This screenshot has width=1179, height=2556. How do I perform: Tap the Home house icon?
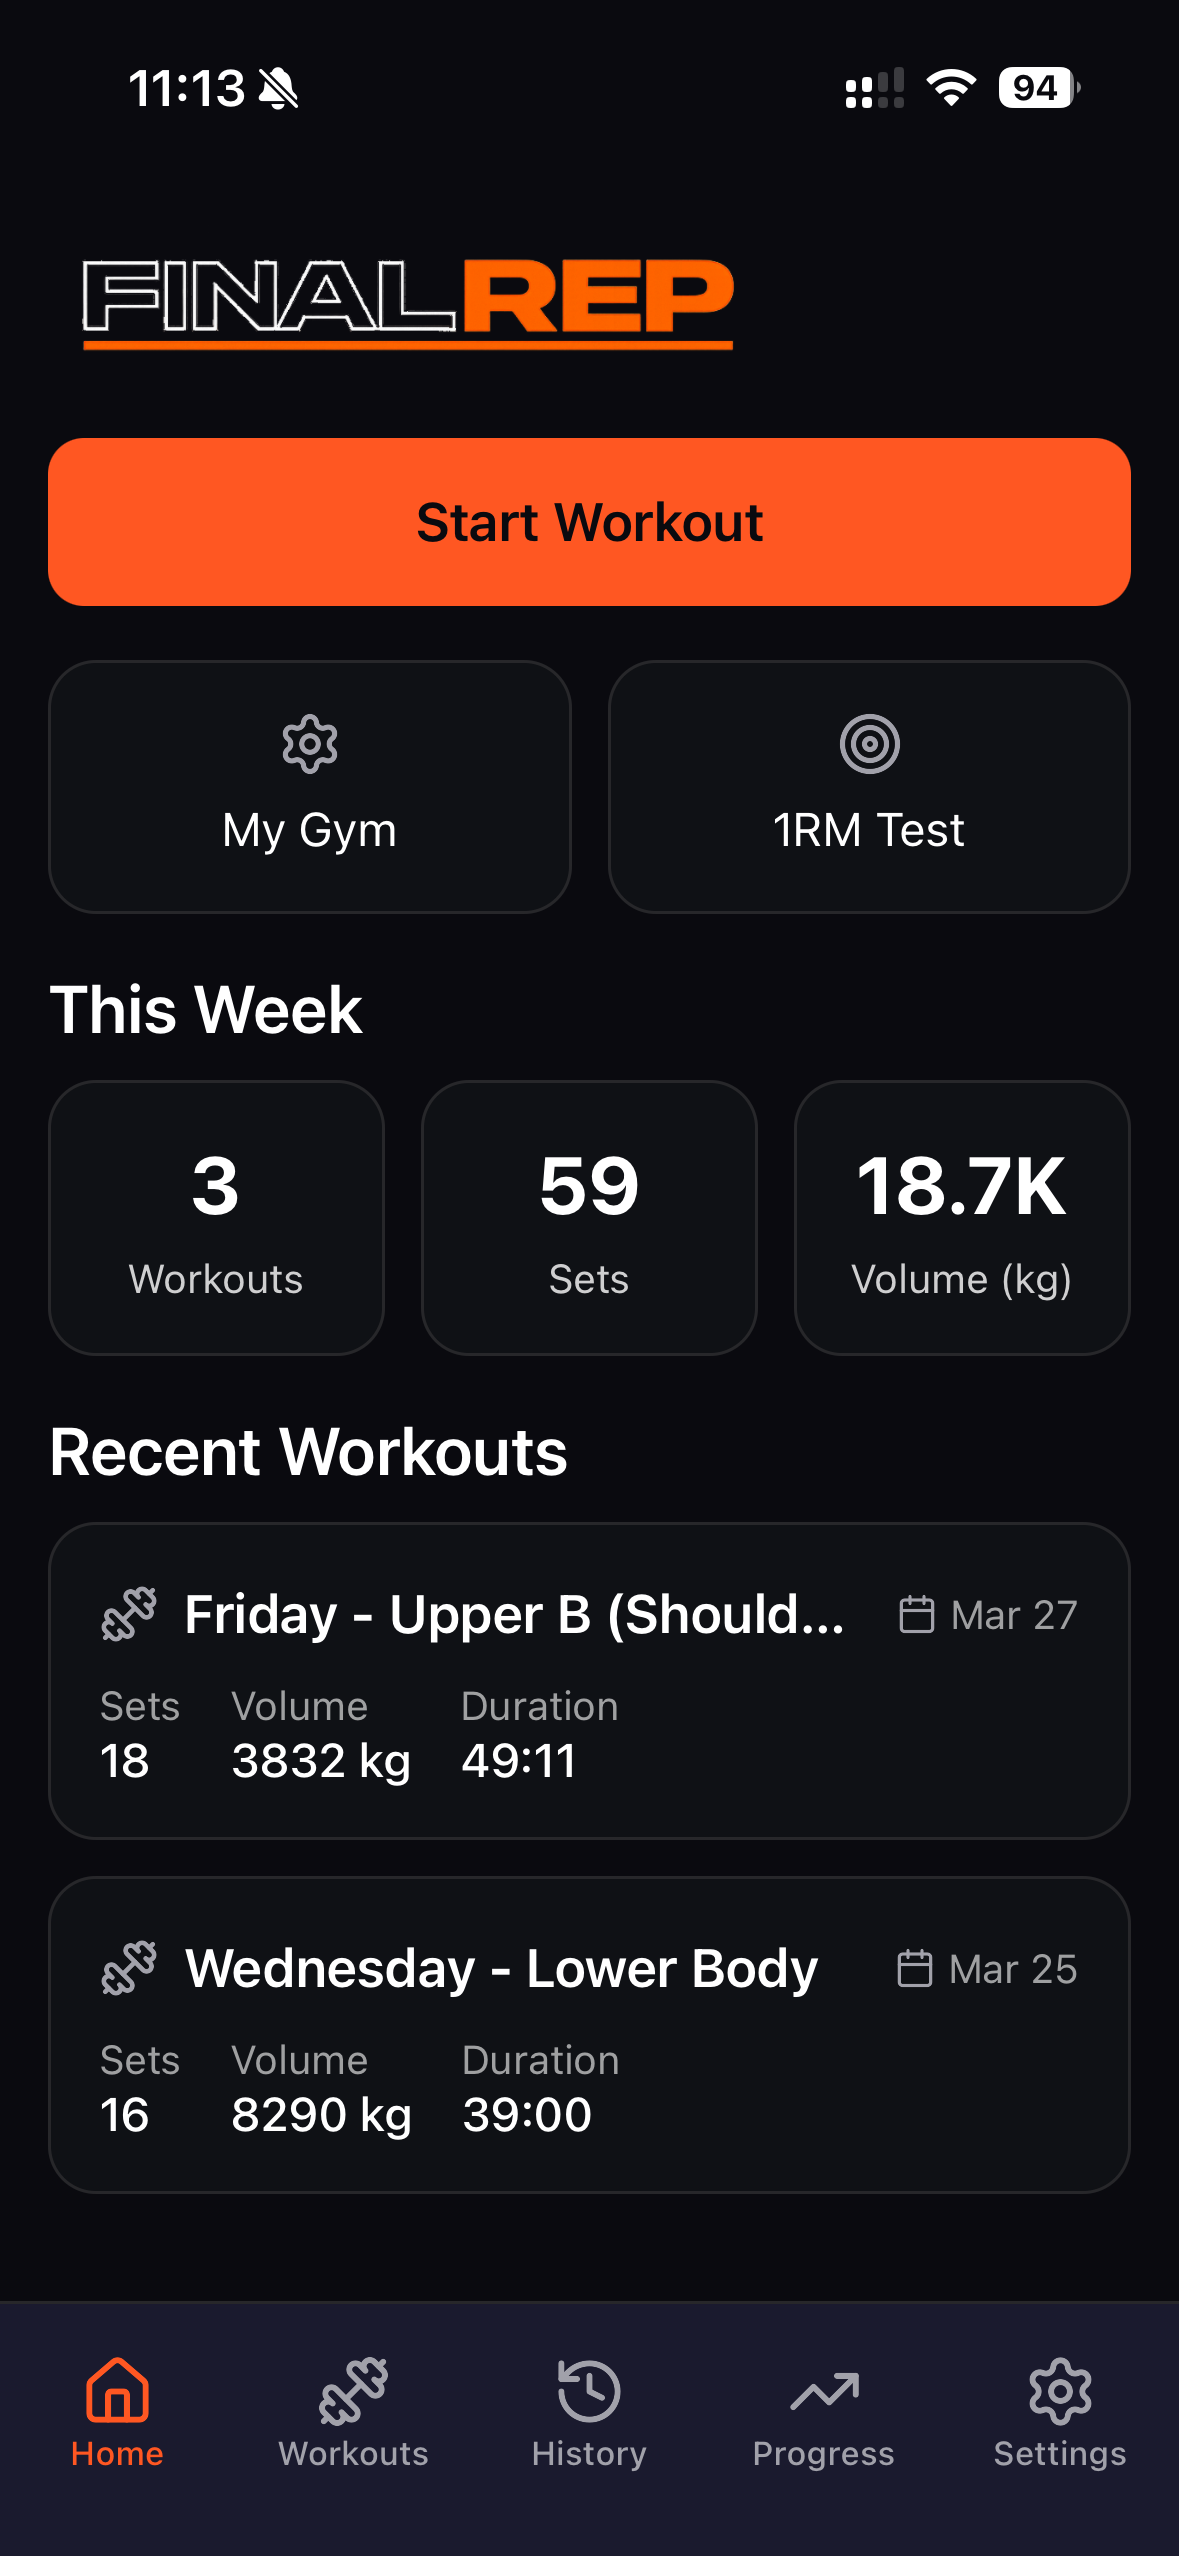tap(117, 2390)
